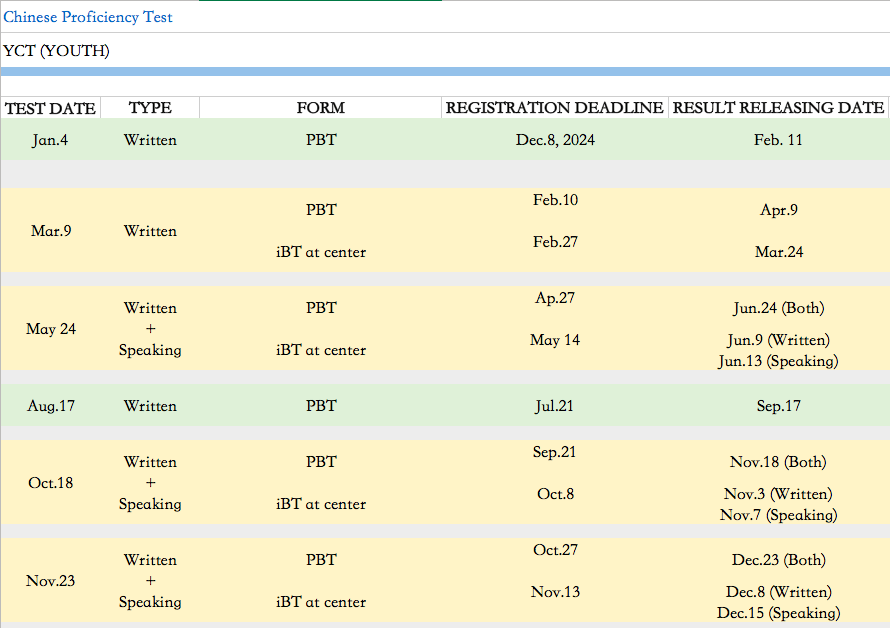Image resolution: width=890 pixels, height=628 pixels.
Task: Click PBT form in the Aug.17 row
Action: (320, 406)
